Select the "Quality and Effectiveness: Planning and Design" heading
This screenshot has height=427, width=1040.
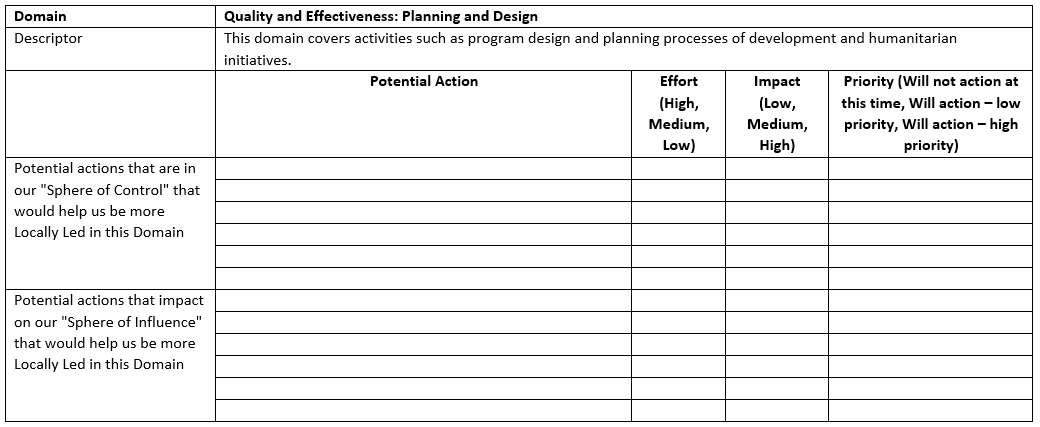tap(381, 16)
